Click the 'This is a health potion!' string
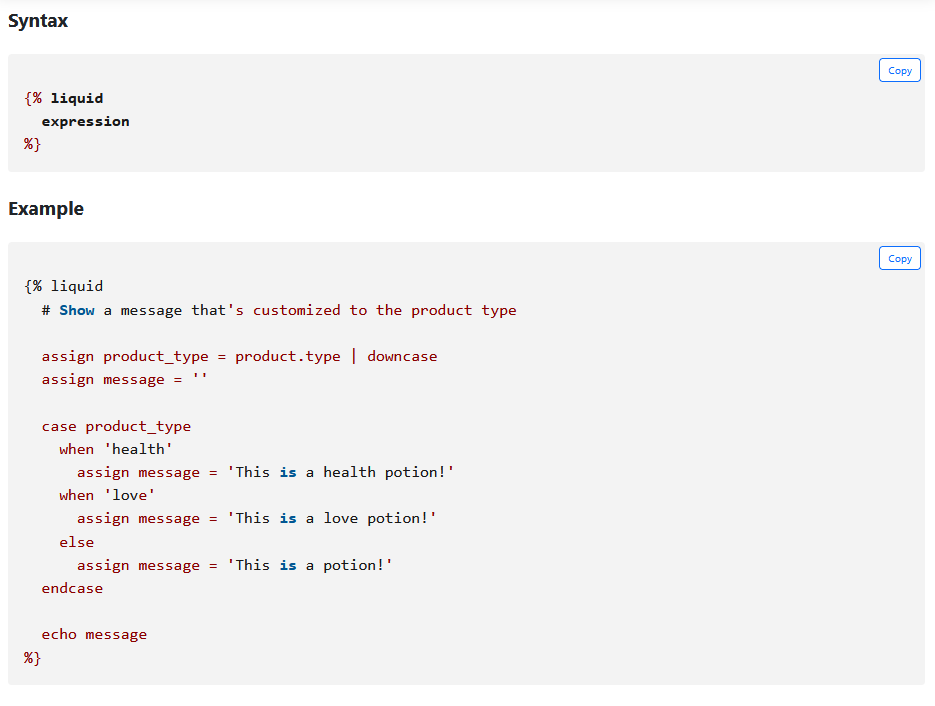The image size is (935, 706). click(339, 471)
